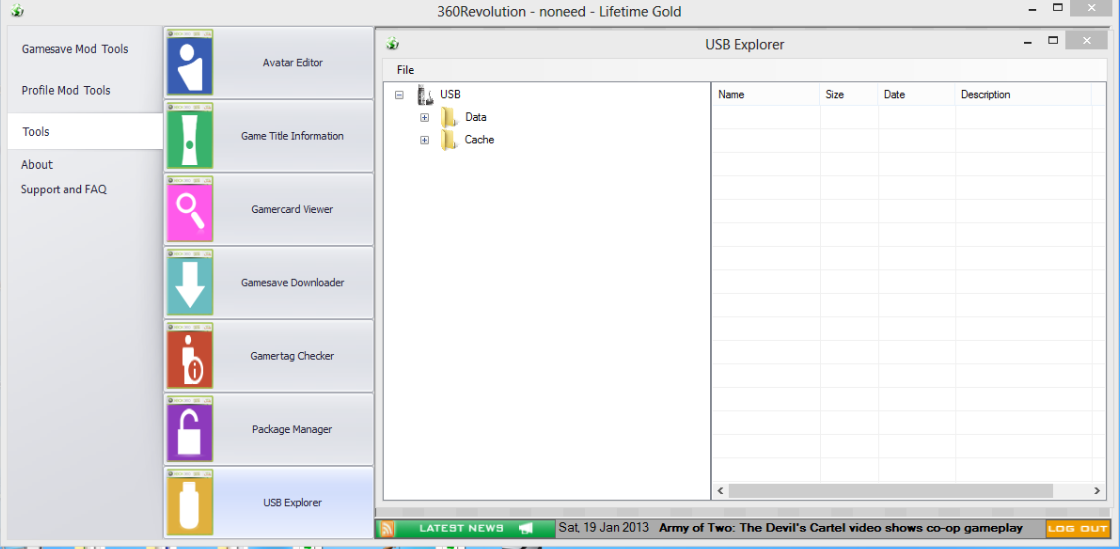1120x549 pixels.
Task: Click the Gamesave Downloader arrow icon
Action: click(x=189, y=283)
